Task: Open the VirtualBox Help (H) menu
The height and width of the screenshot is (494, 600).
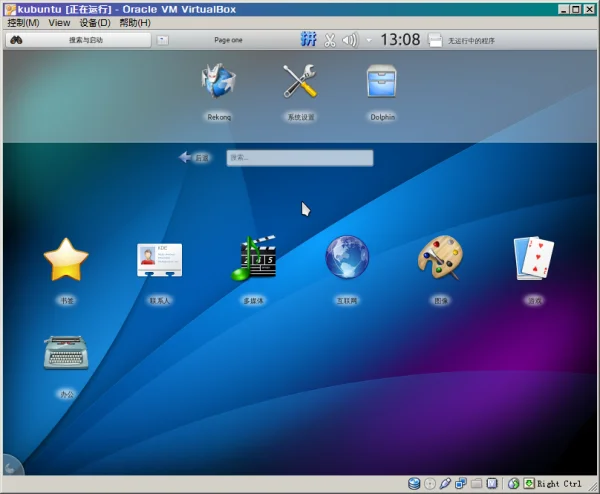Action: click(135, 23)
